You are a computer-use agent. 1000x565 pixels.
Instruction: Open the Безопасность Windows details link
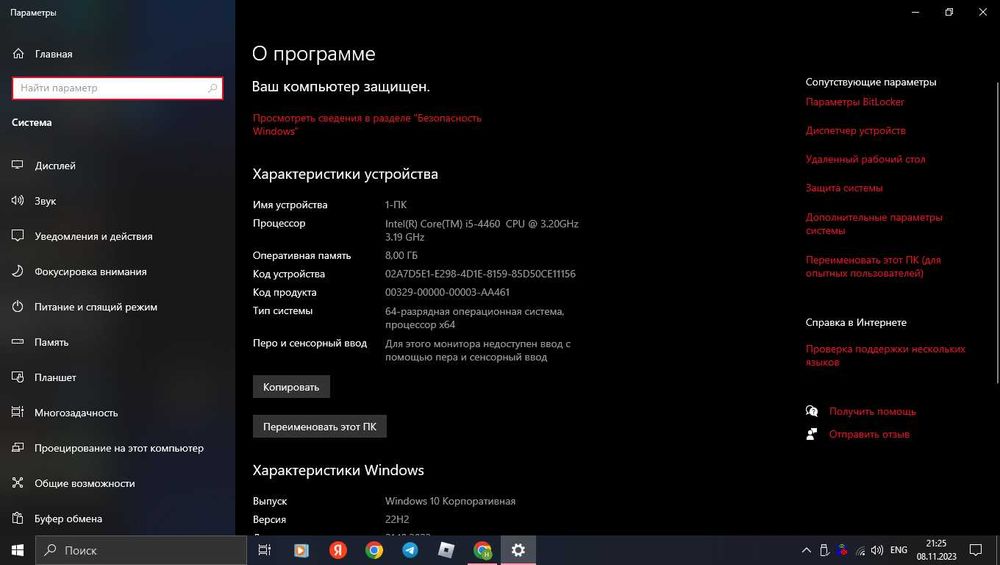click(367, 124)
